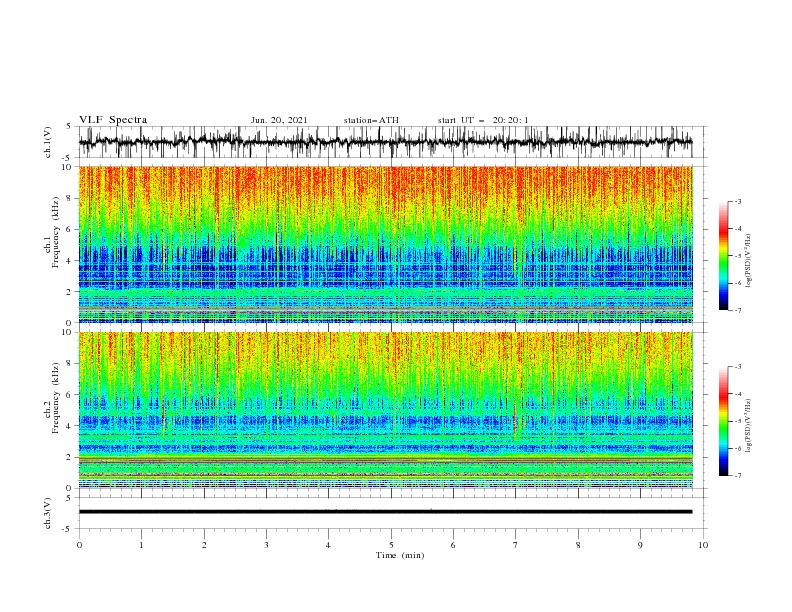Click the "5" tick on ch.1(V) axis
Image resolution: width=792 pixels, height=612 pixels.
pyautogui.click(x=69, y=126)
